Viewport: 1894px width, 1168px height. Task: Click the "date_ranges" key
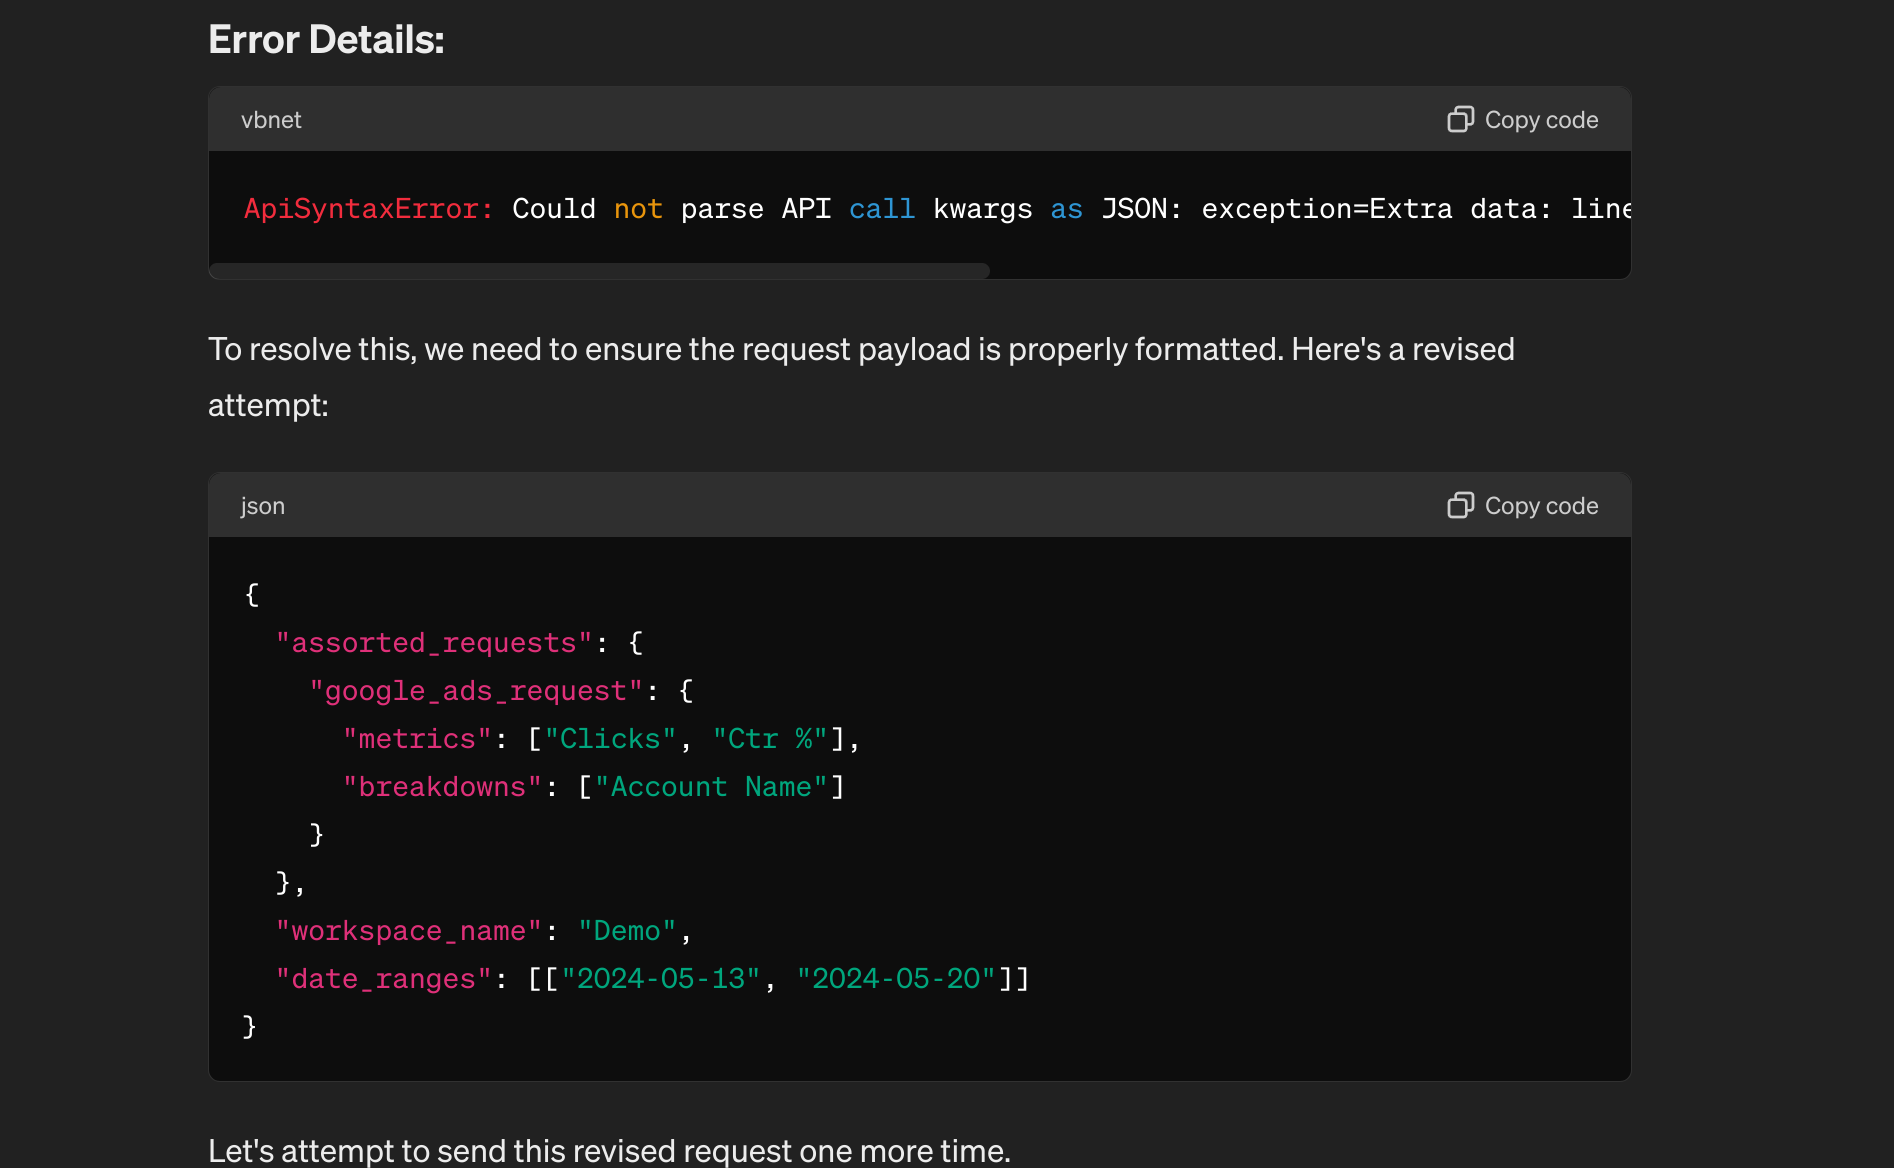(384, 979)
